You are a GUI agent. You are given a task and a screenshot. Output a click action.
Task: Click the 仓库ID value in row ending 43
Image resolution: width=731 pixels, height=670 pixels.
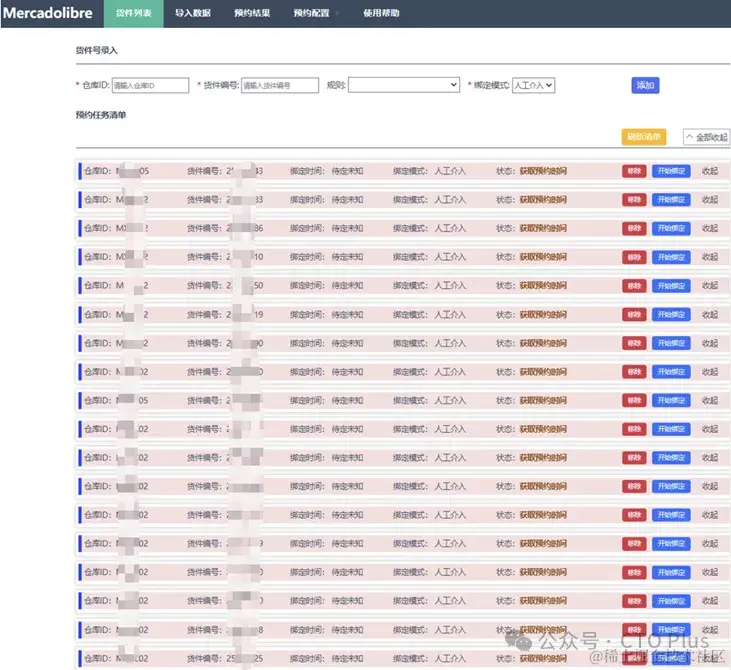tap(132, 171)
